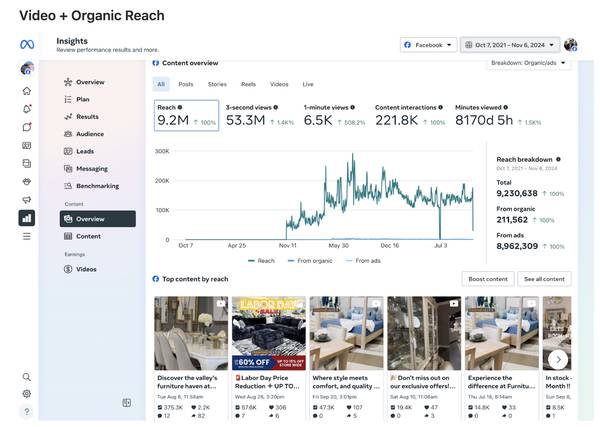Select the highlighted Content Overview item
The height and width of the screenshot is (427, 600).
pyautogui.click(x=98, y=219)
